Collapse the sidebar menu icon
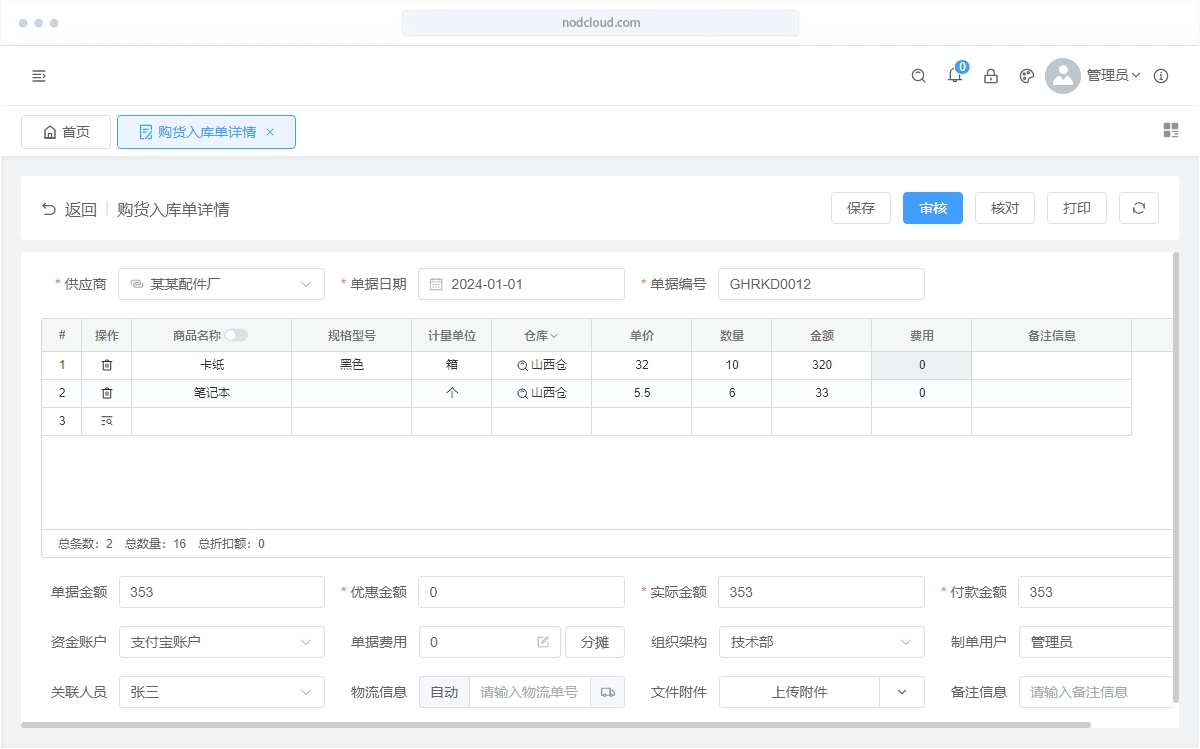 [39, 76]
